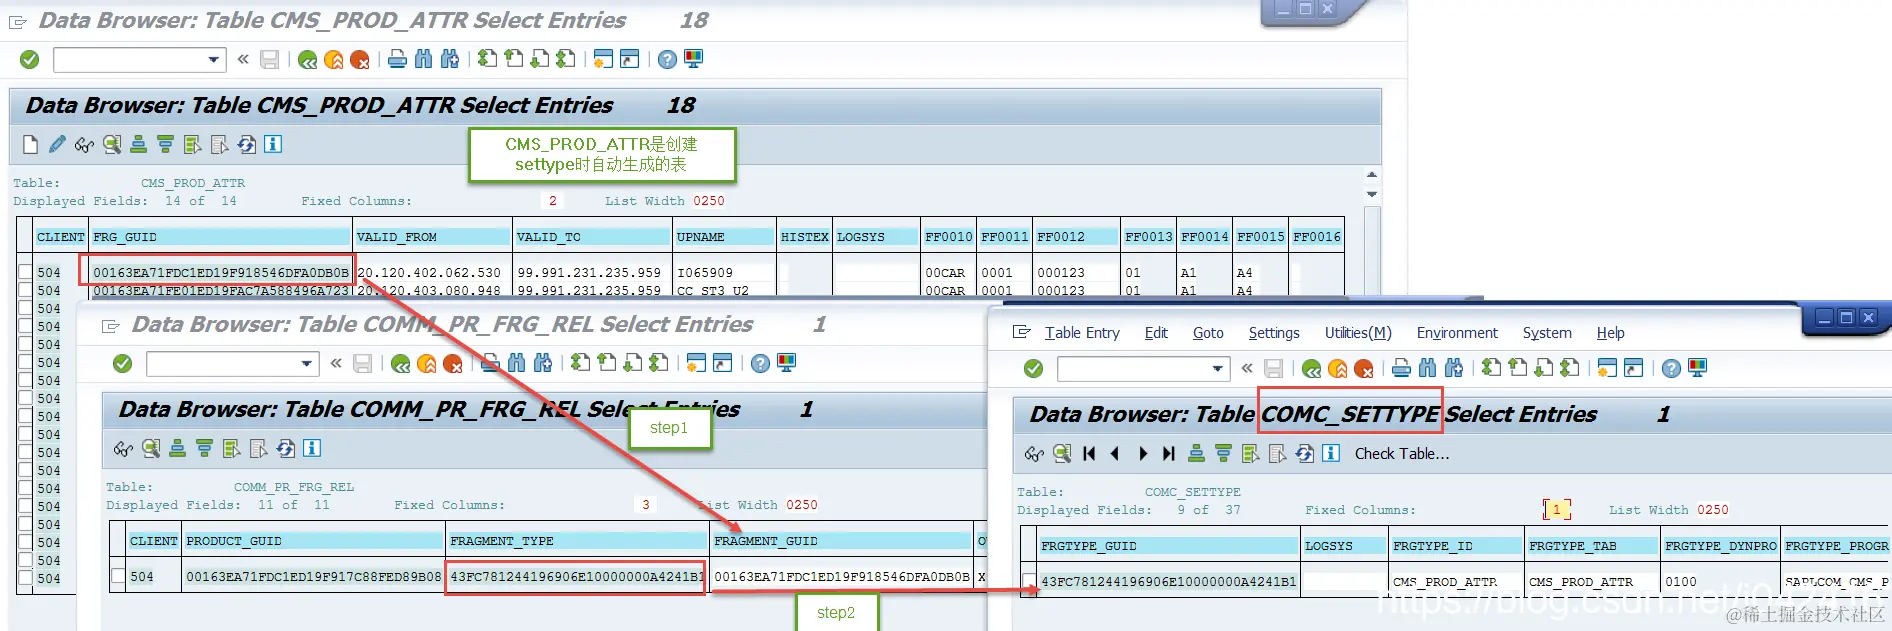Click Create new entry icon in CMS_PROD_ATTR toolbar
This screenshot has height=631, width=1892.
30,145
